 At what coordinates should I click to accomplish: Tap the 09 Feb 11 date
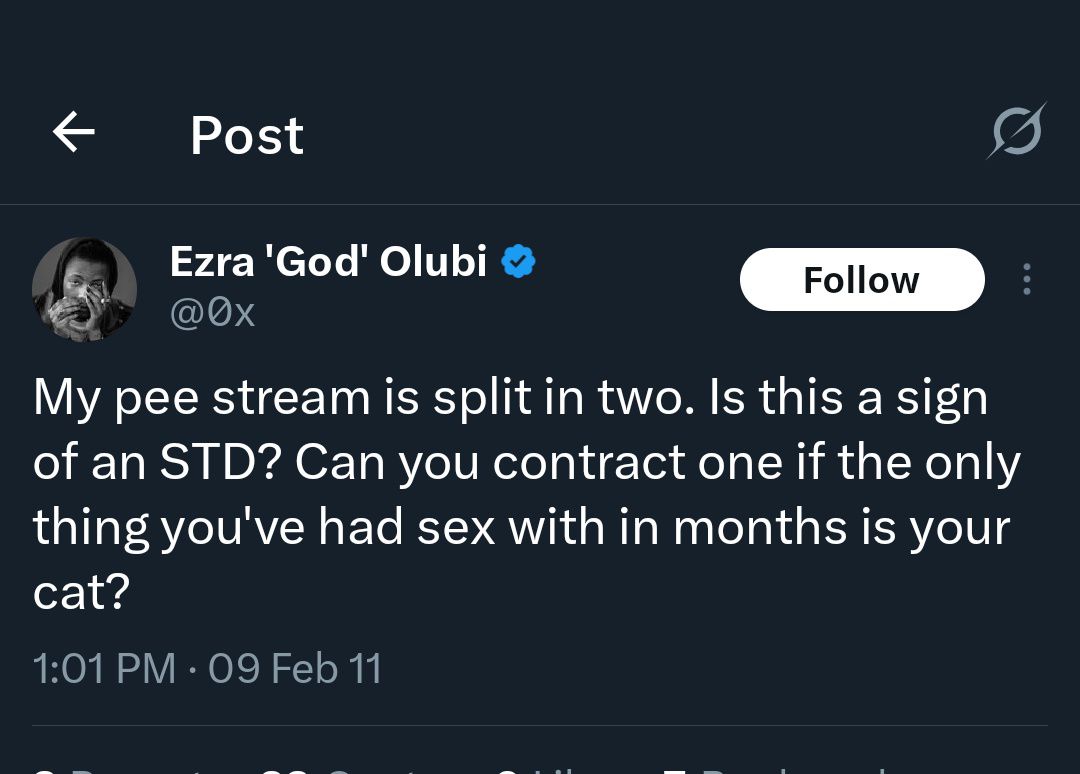[x=295, y=668]
